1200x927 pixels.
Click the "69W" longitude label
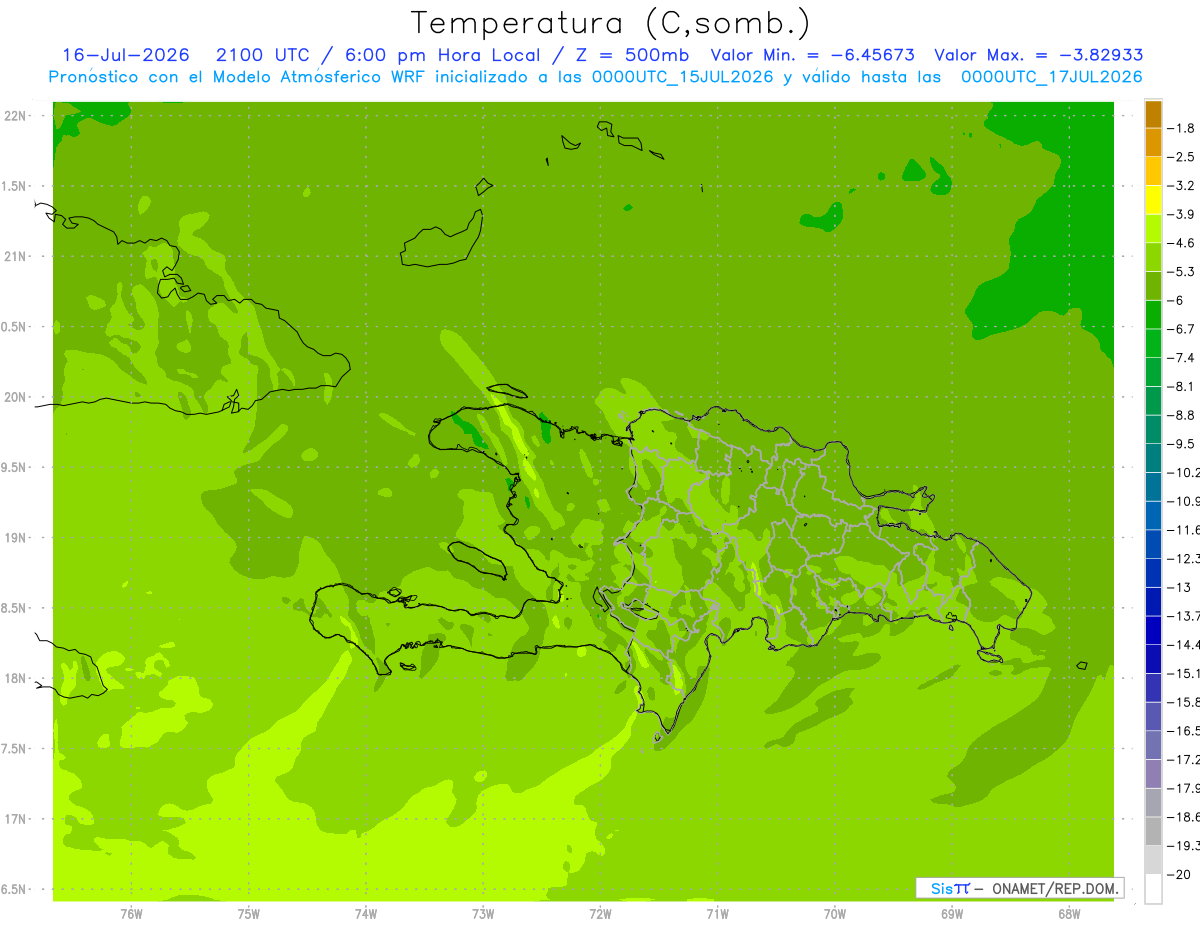click(952, 914)
